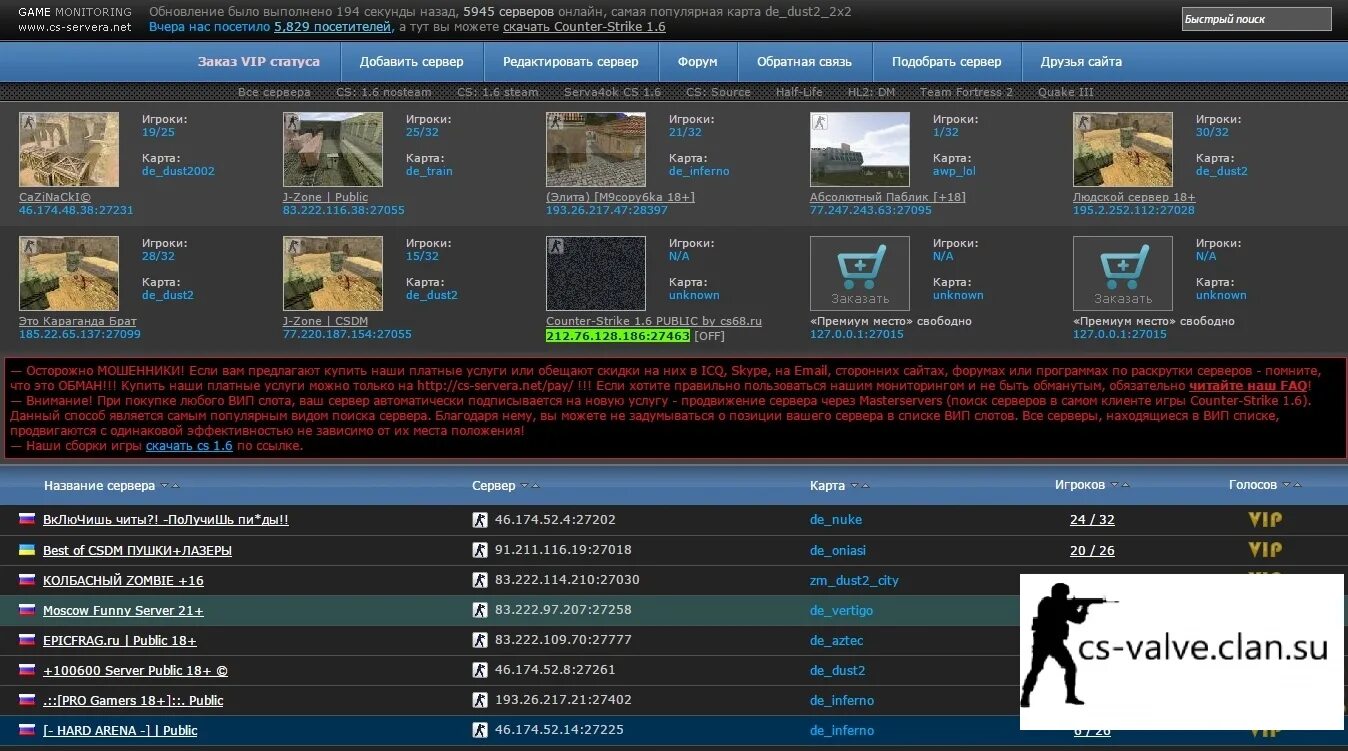Click the down sort arrow next to Игроков

point(1114,485)
